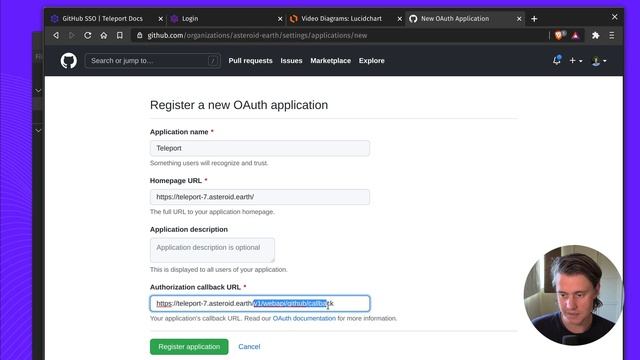Image resolution: width=640 pixels, height=360 pixels.
Task: Open the Brave Rewards triangle icon
Action: tap(576, 36)
